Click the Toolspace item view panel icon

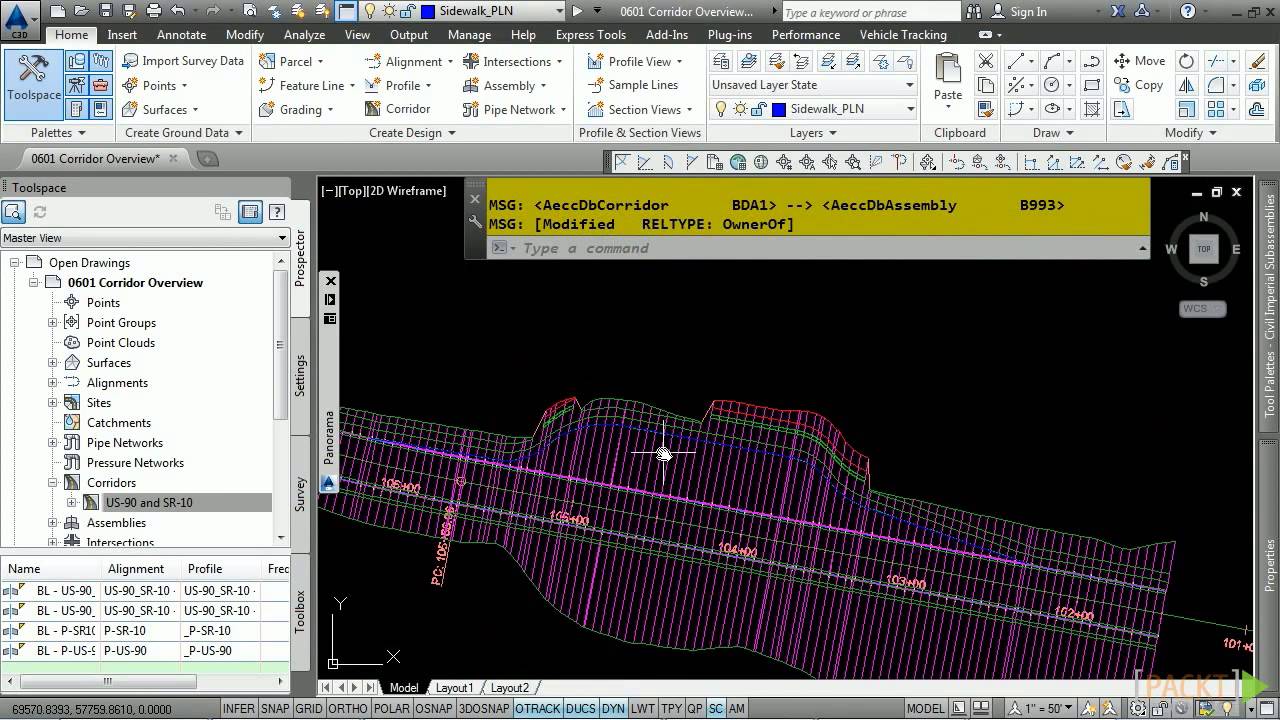tap(250, 211)
